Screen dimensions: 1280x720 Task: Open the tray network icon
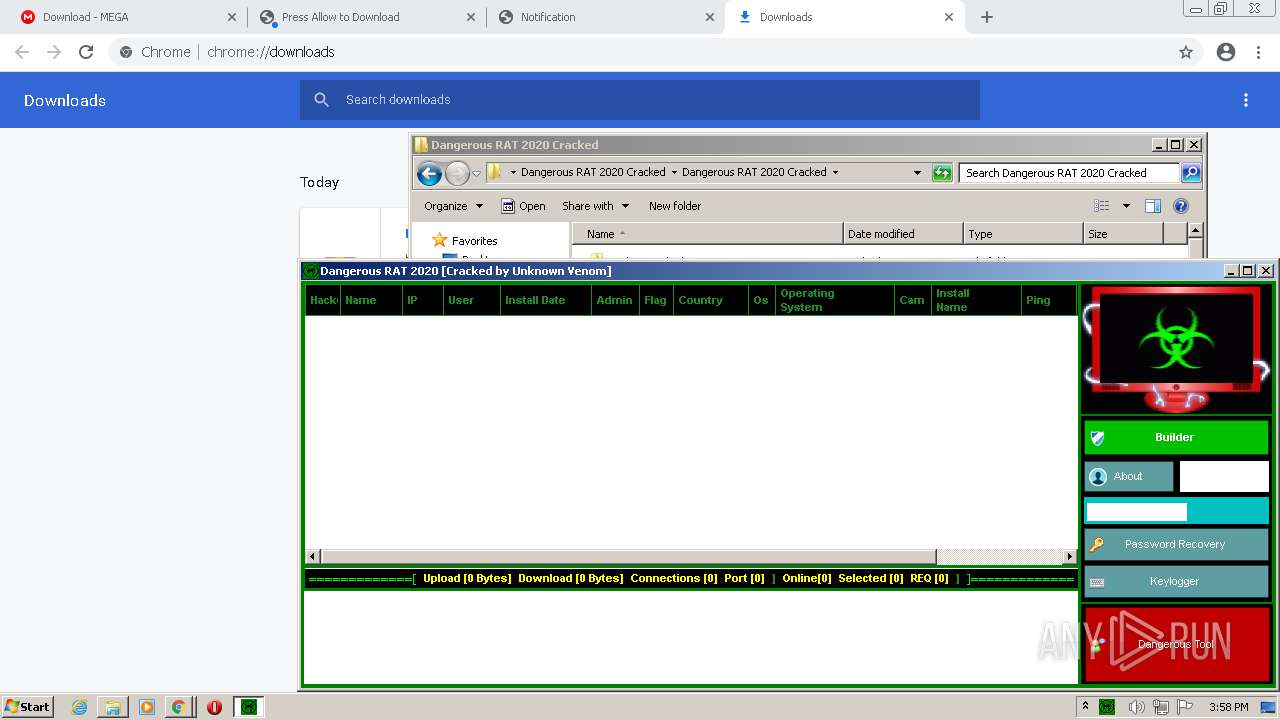(1161, 707)
